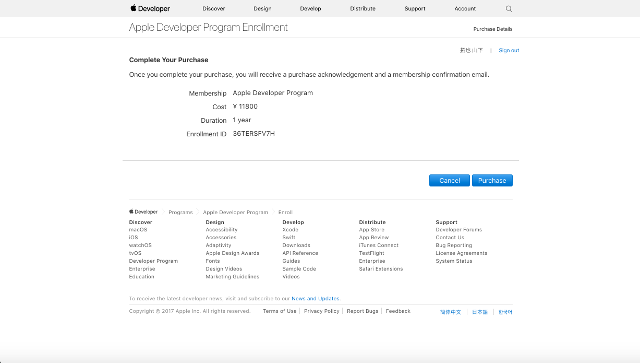Image resolution: width=640 pixels, height=363 pixels.
Task: Click the Complete Your Purchase heading
Action: click(169, 60)
